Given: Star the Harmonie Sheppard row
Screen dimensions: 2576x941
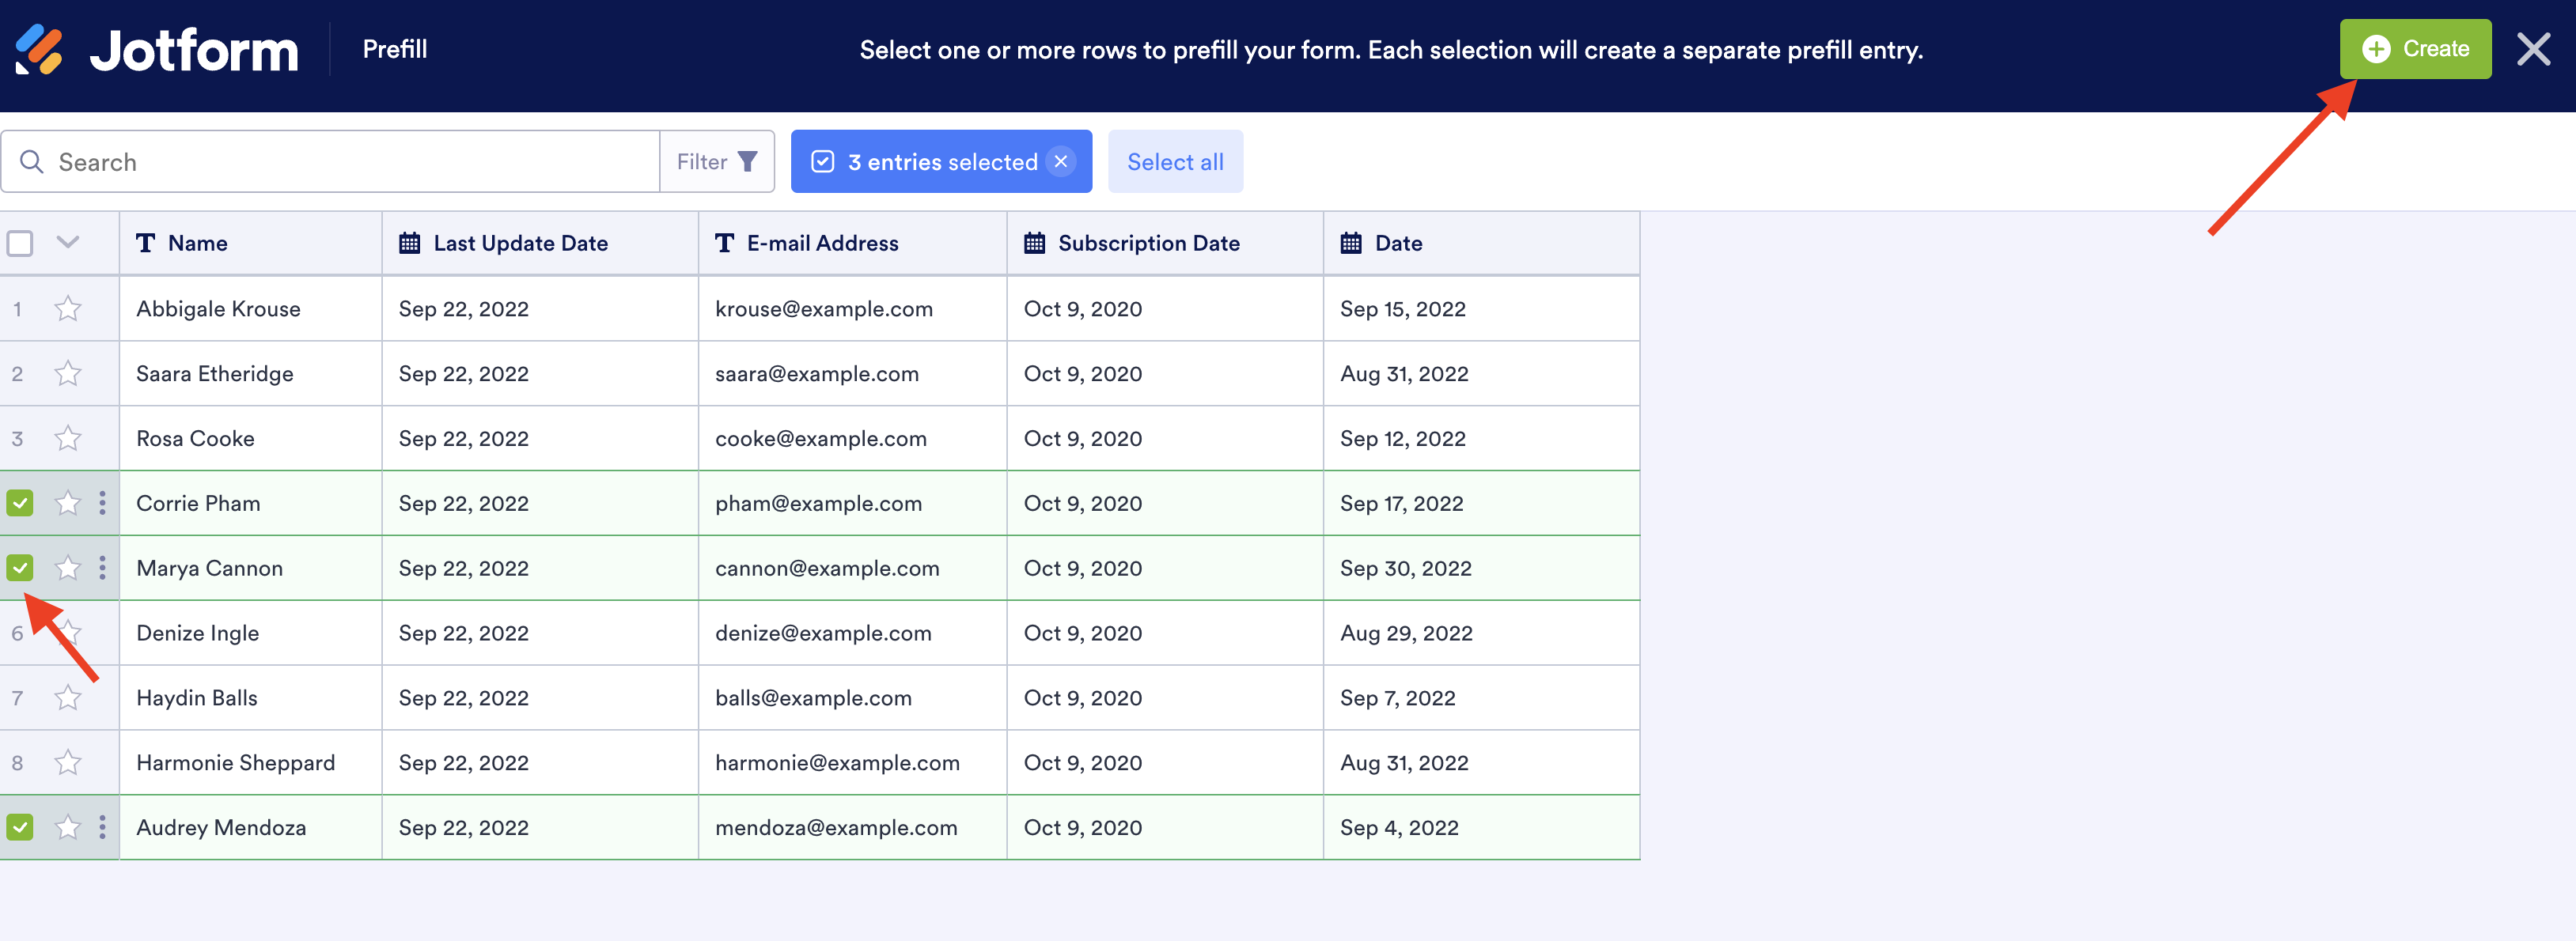Looking at the screenshot, I should [68, 762].
